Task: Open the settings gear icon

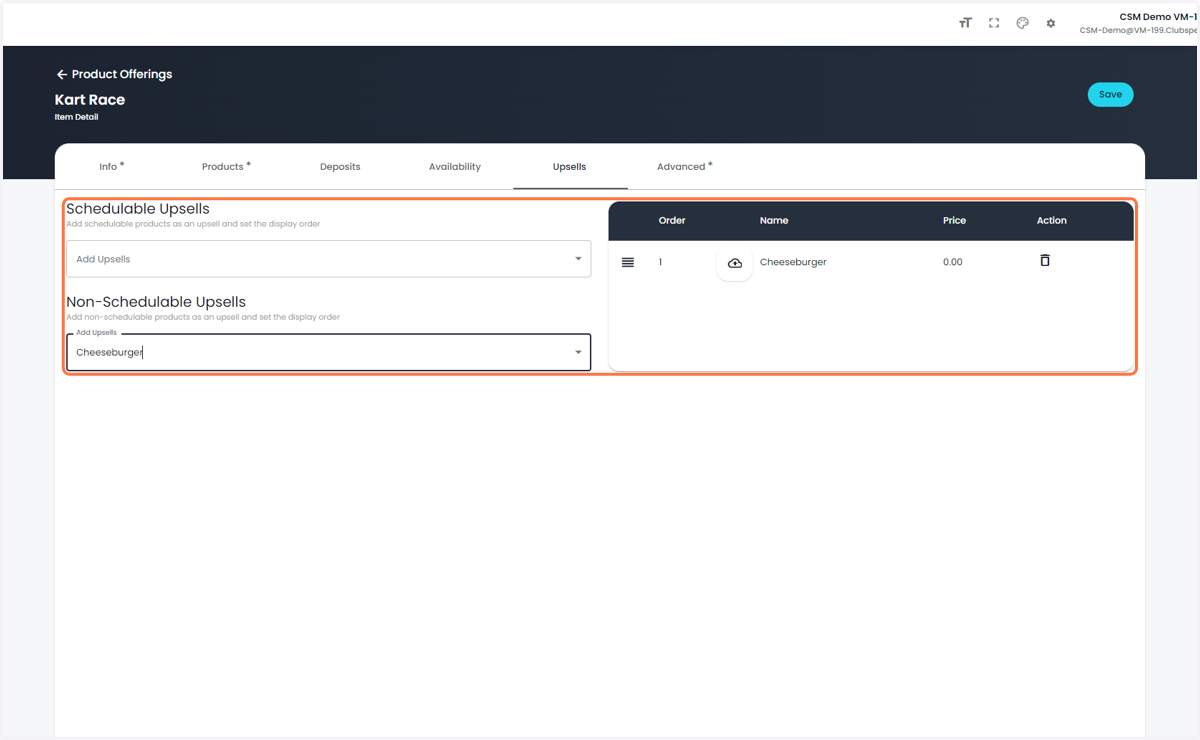Action: (x=1051, y=23)
